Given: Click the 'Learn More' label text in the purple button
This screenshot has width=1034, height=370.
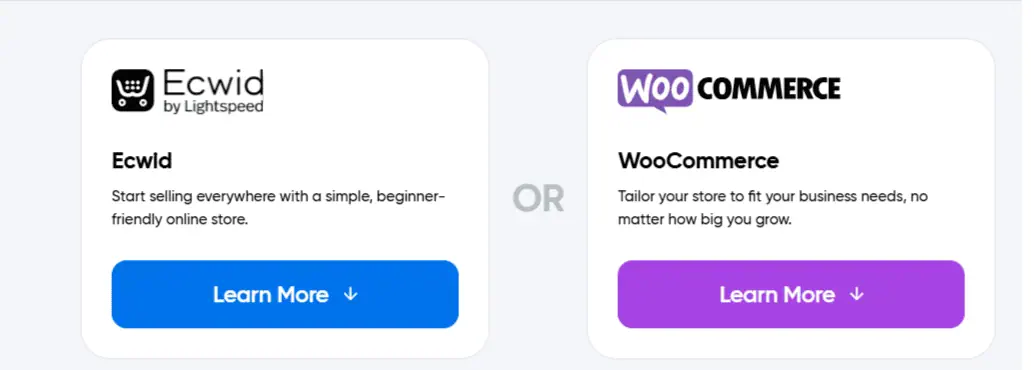Looking at the screenshot, I should pyautogui.click(x=777, y=294).
